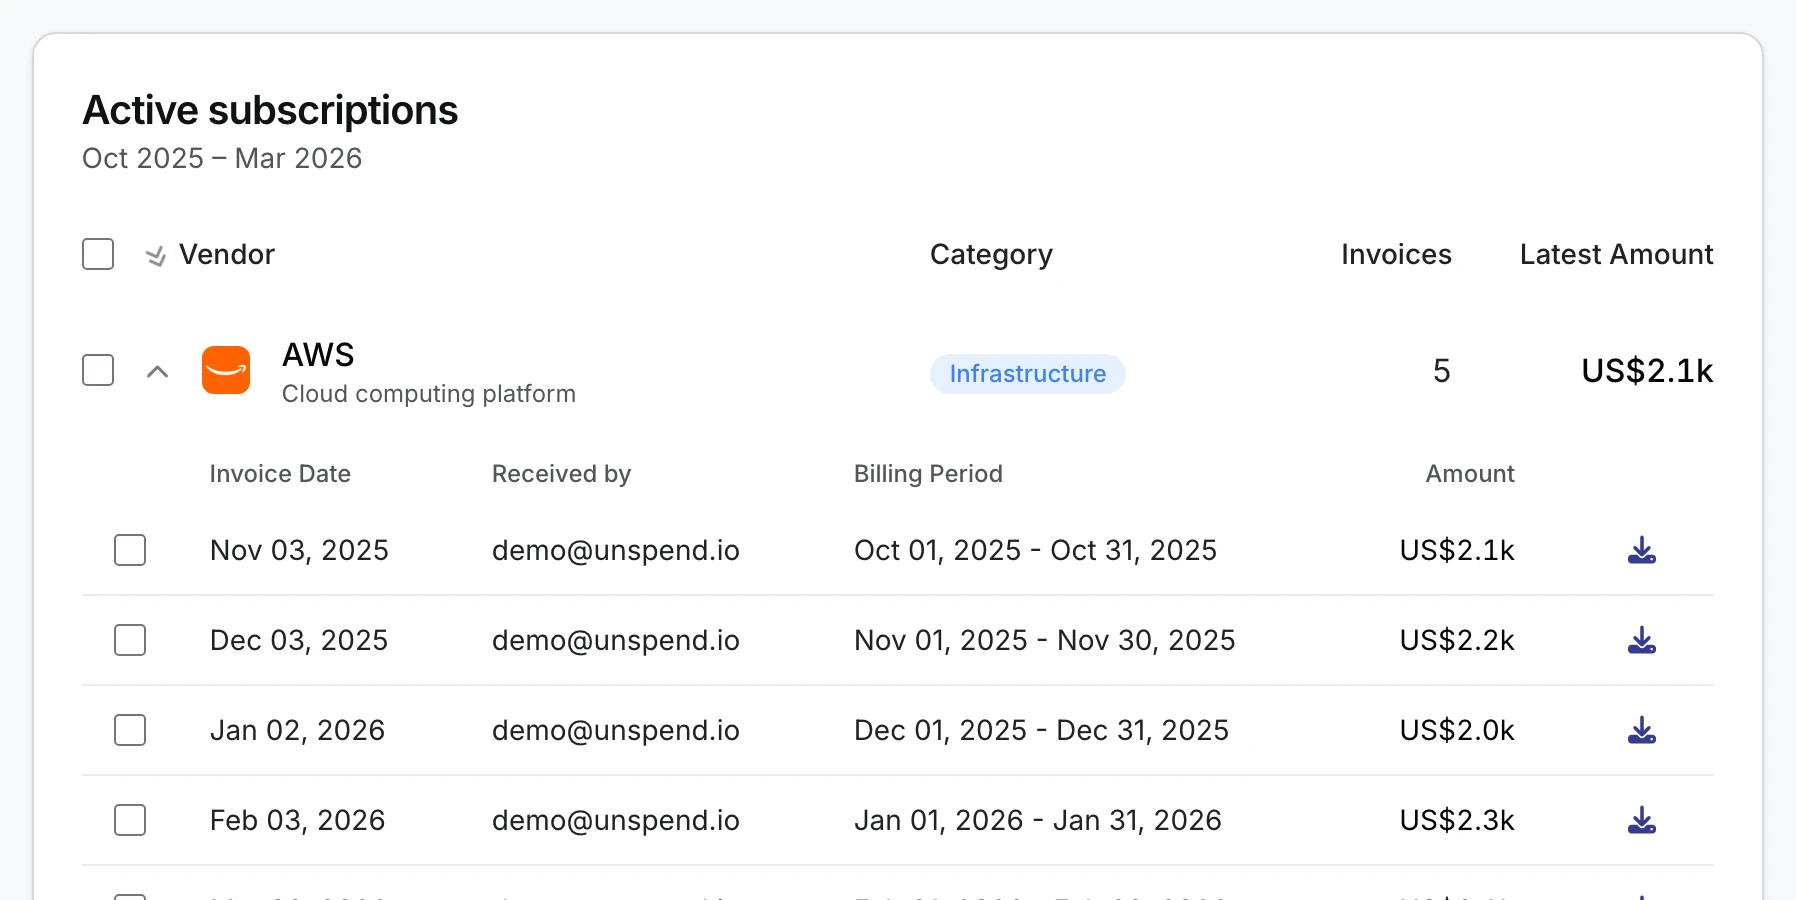Download the bottom partially visible invoice
The width and height of the screenshot is (1796, 900).
tap(1642, 893)
